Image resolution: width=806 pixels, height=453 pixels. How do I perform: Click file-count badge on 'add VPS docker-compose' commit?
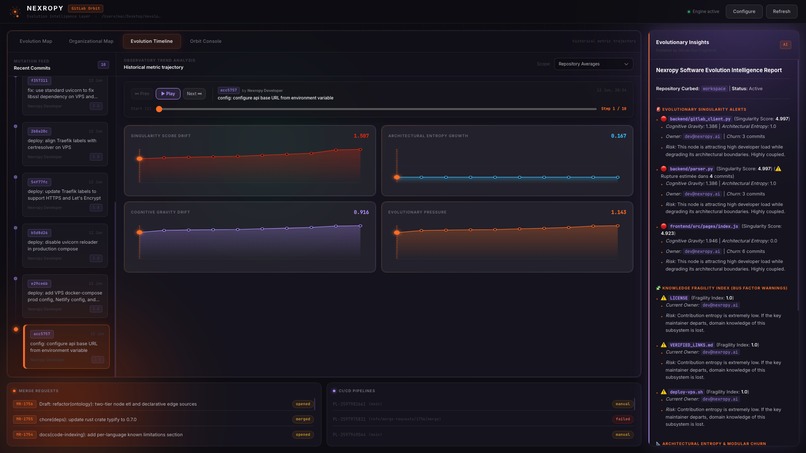tap(96, 309)
